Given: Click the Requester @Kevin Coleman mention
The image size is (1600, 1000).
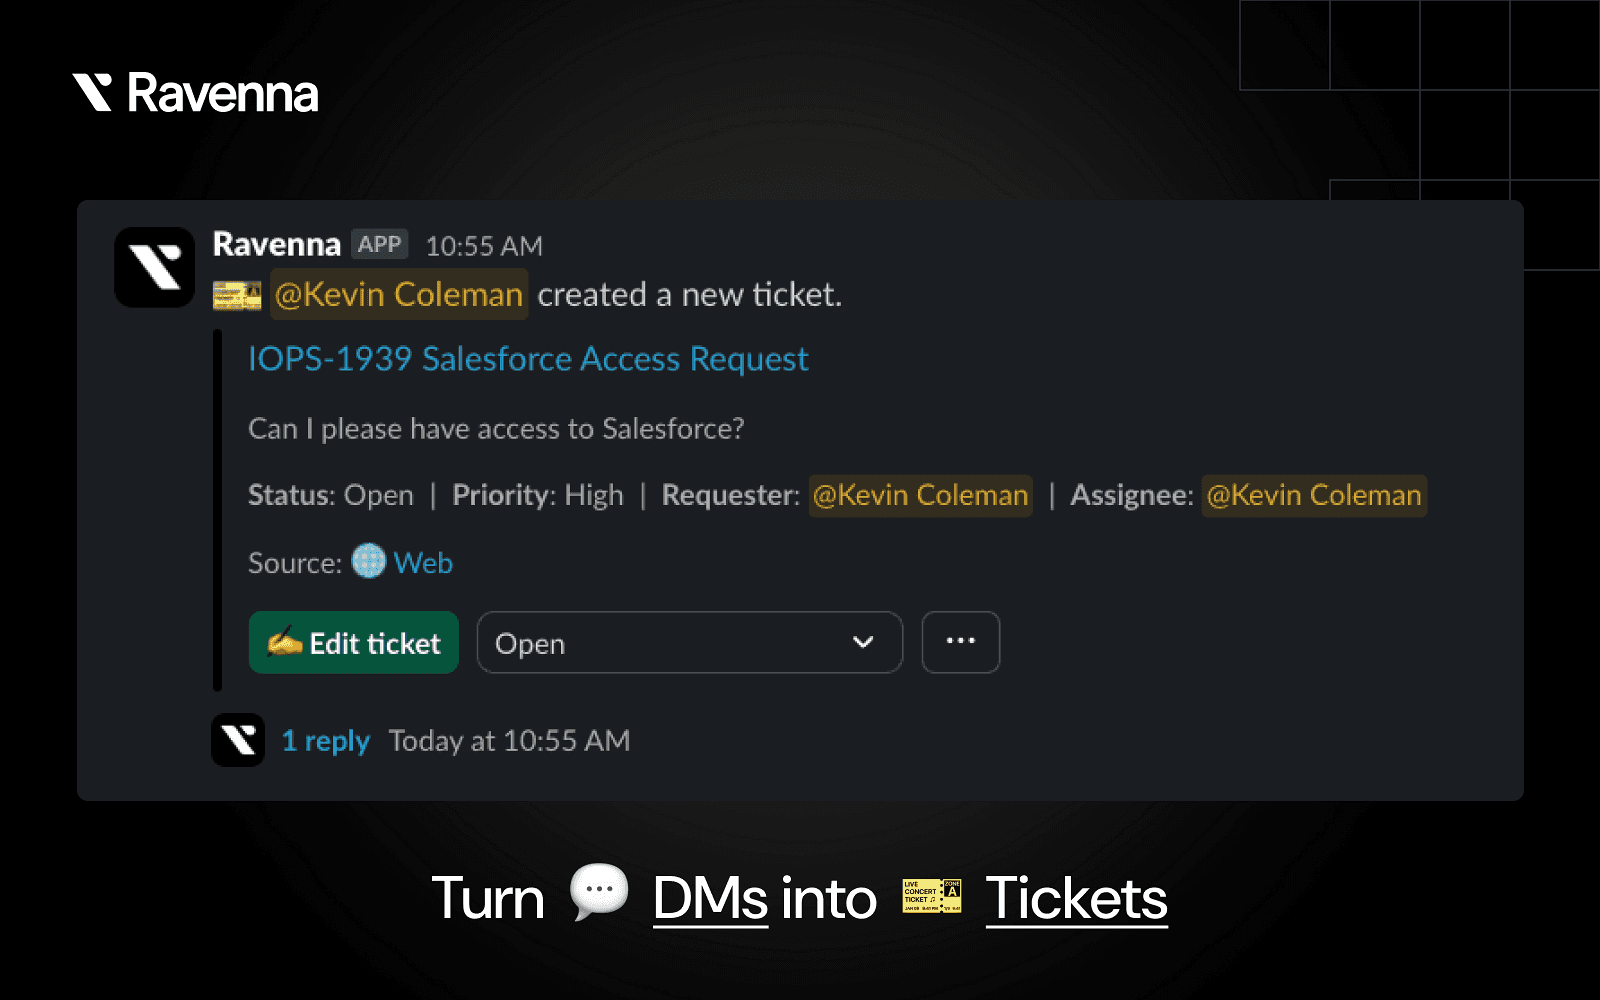Looking at the screenshot, I should click(x=920, y=495).
